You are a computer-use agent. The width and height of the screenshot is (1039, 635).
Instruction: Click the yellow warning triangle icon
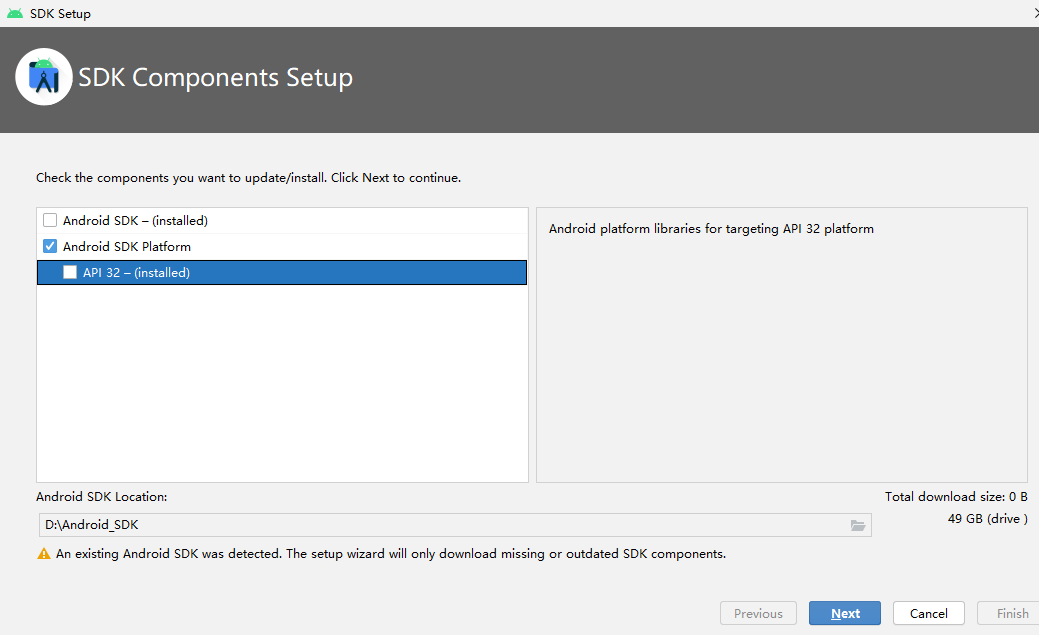[x=43, y=553]
